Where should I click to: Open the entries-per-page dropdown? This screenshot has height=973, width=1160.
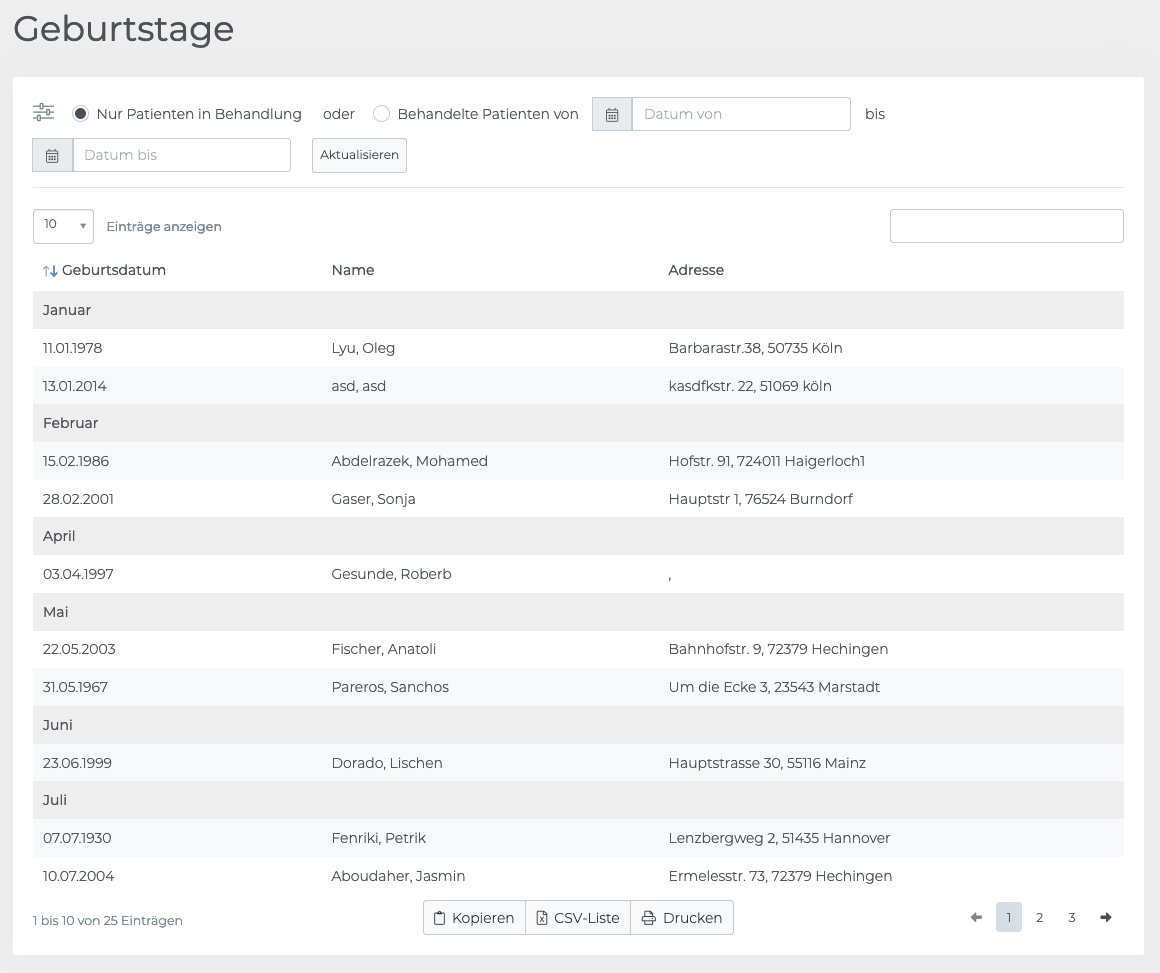[63, 226]
